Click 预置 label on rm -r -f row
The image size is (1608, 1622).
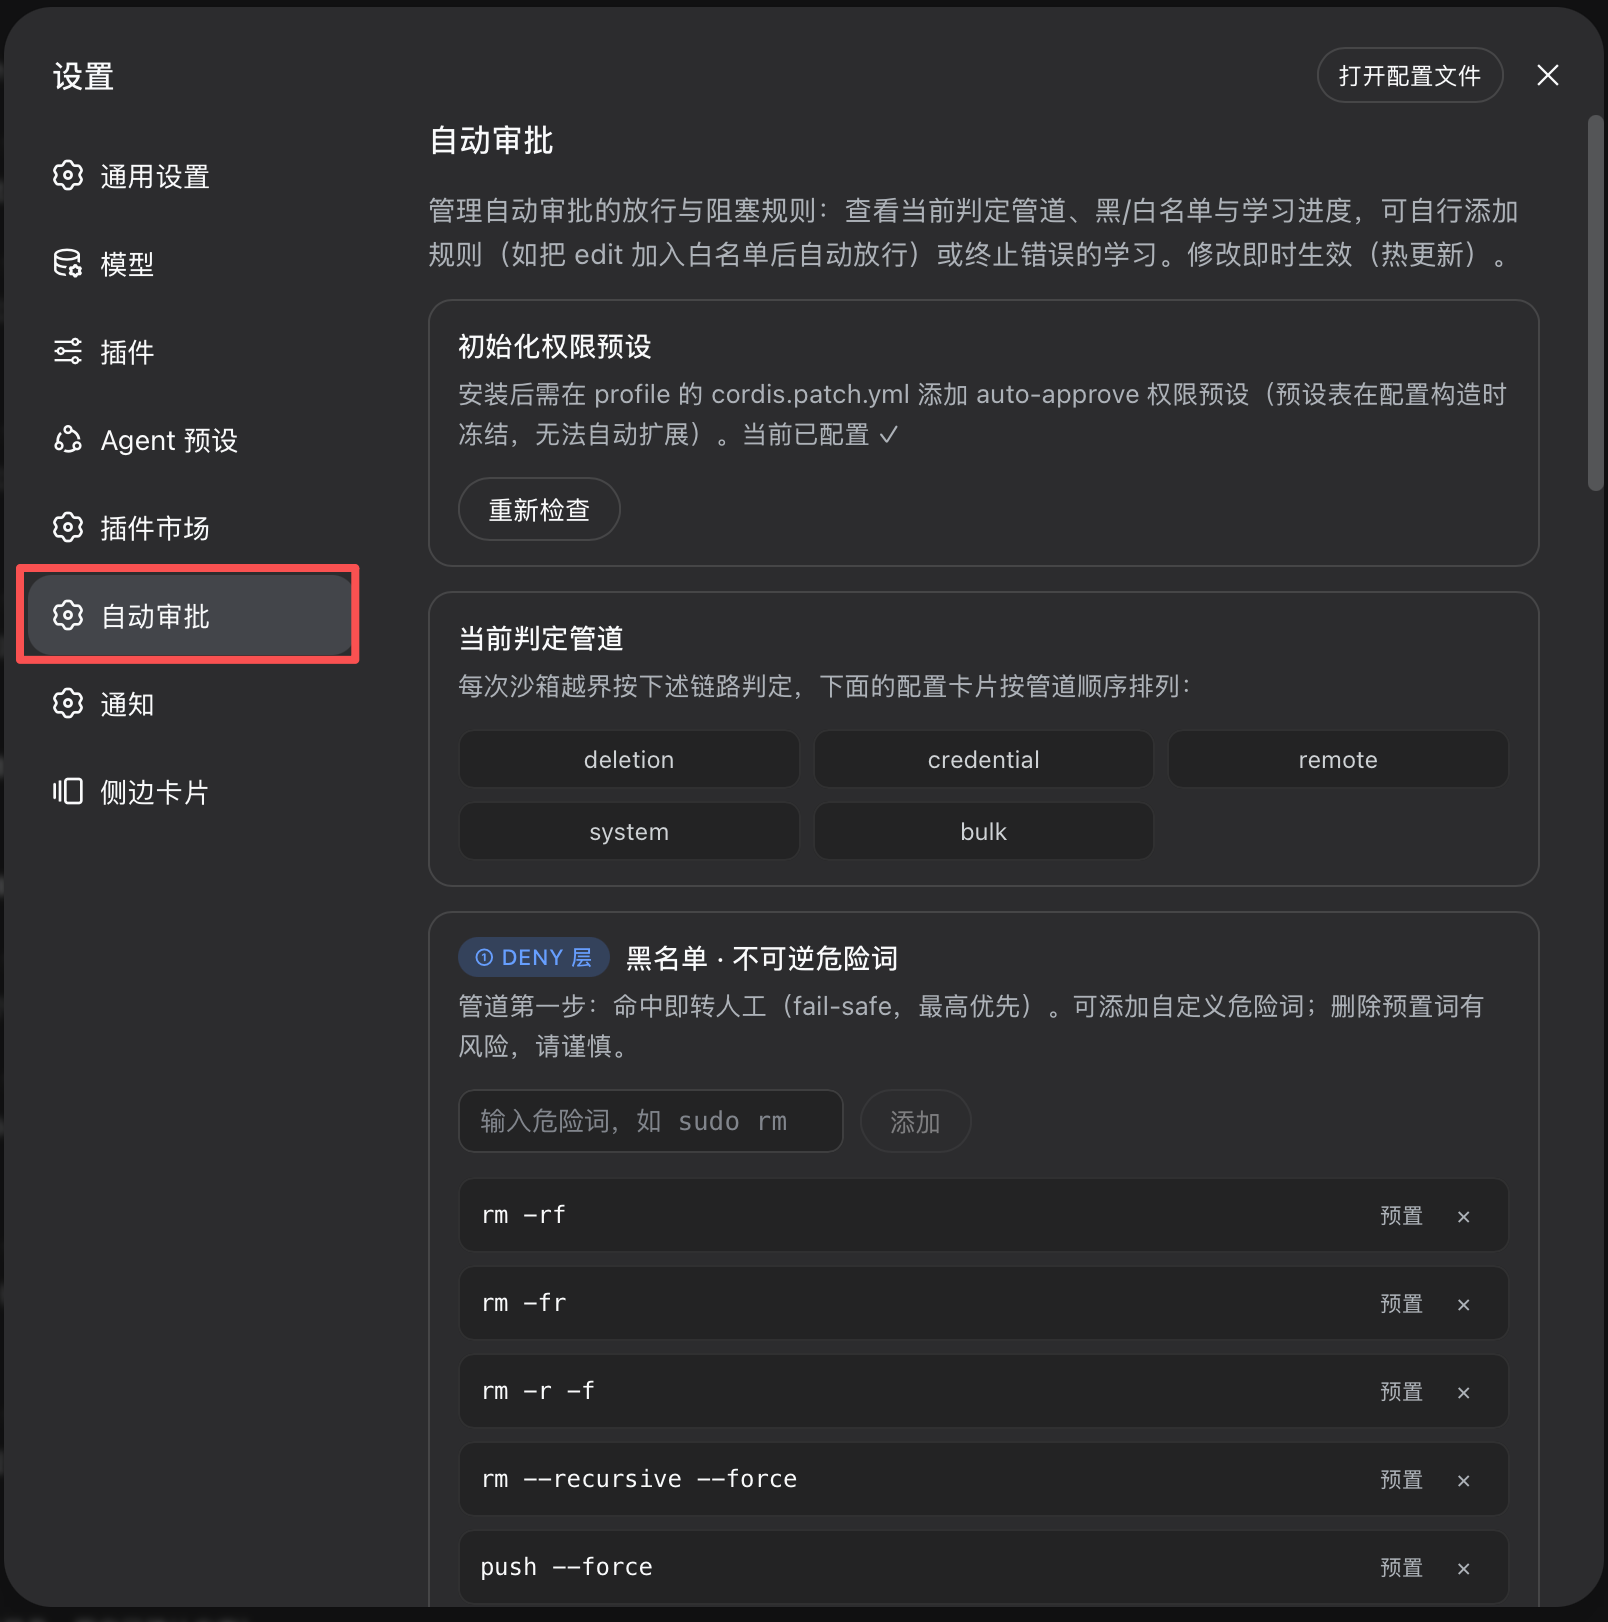[1401, 1392]
